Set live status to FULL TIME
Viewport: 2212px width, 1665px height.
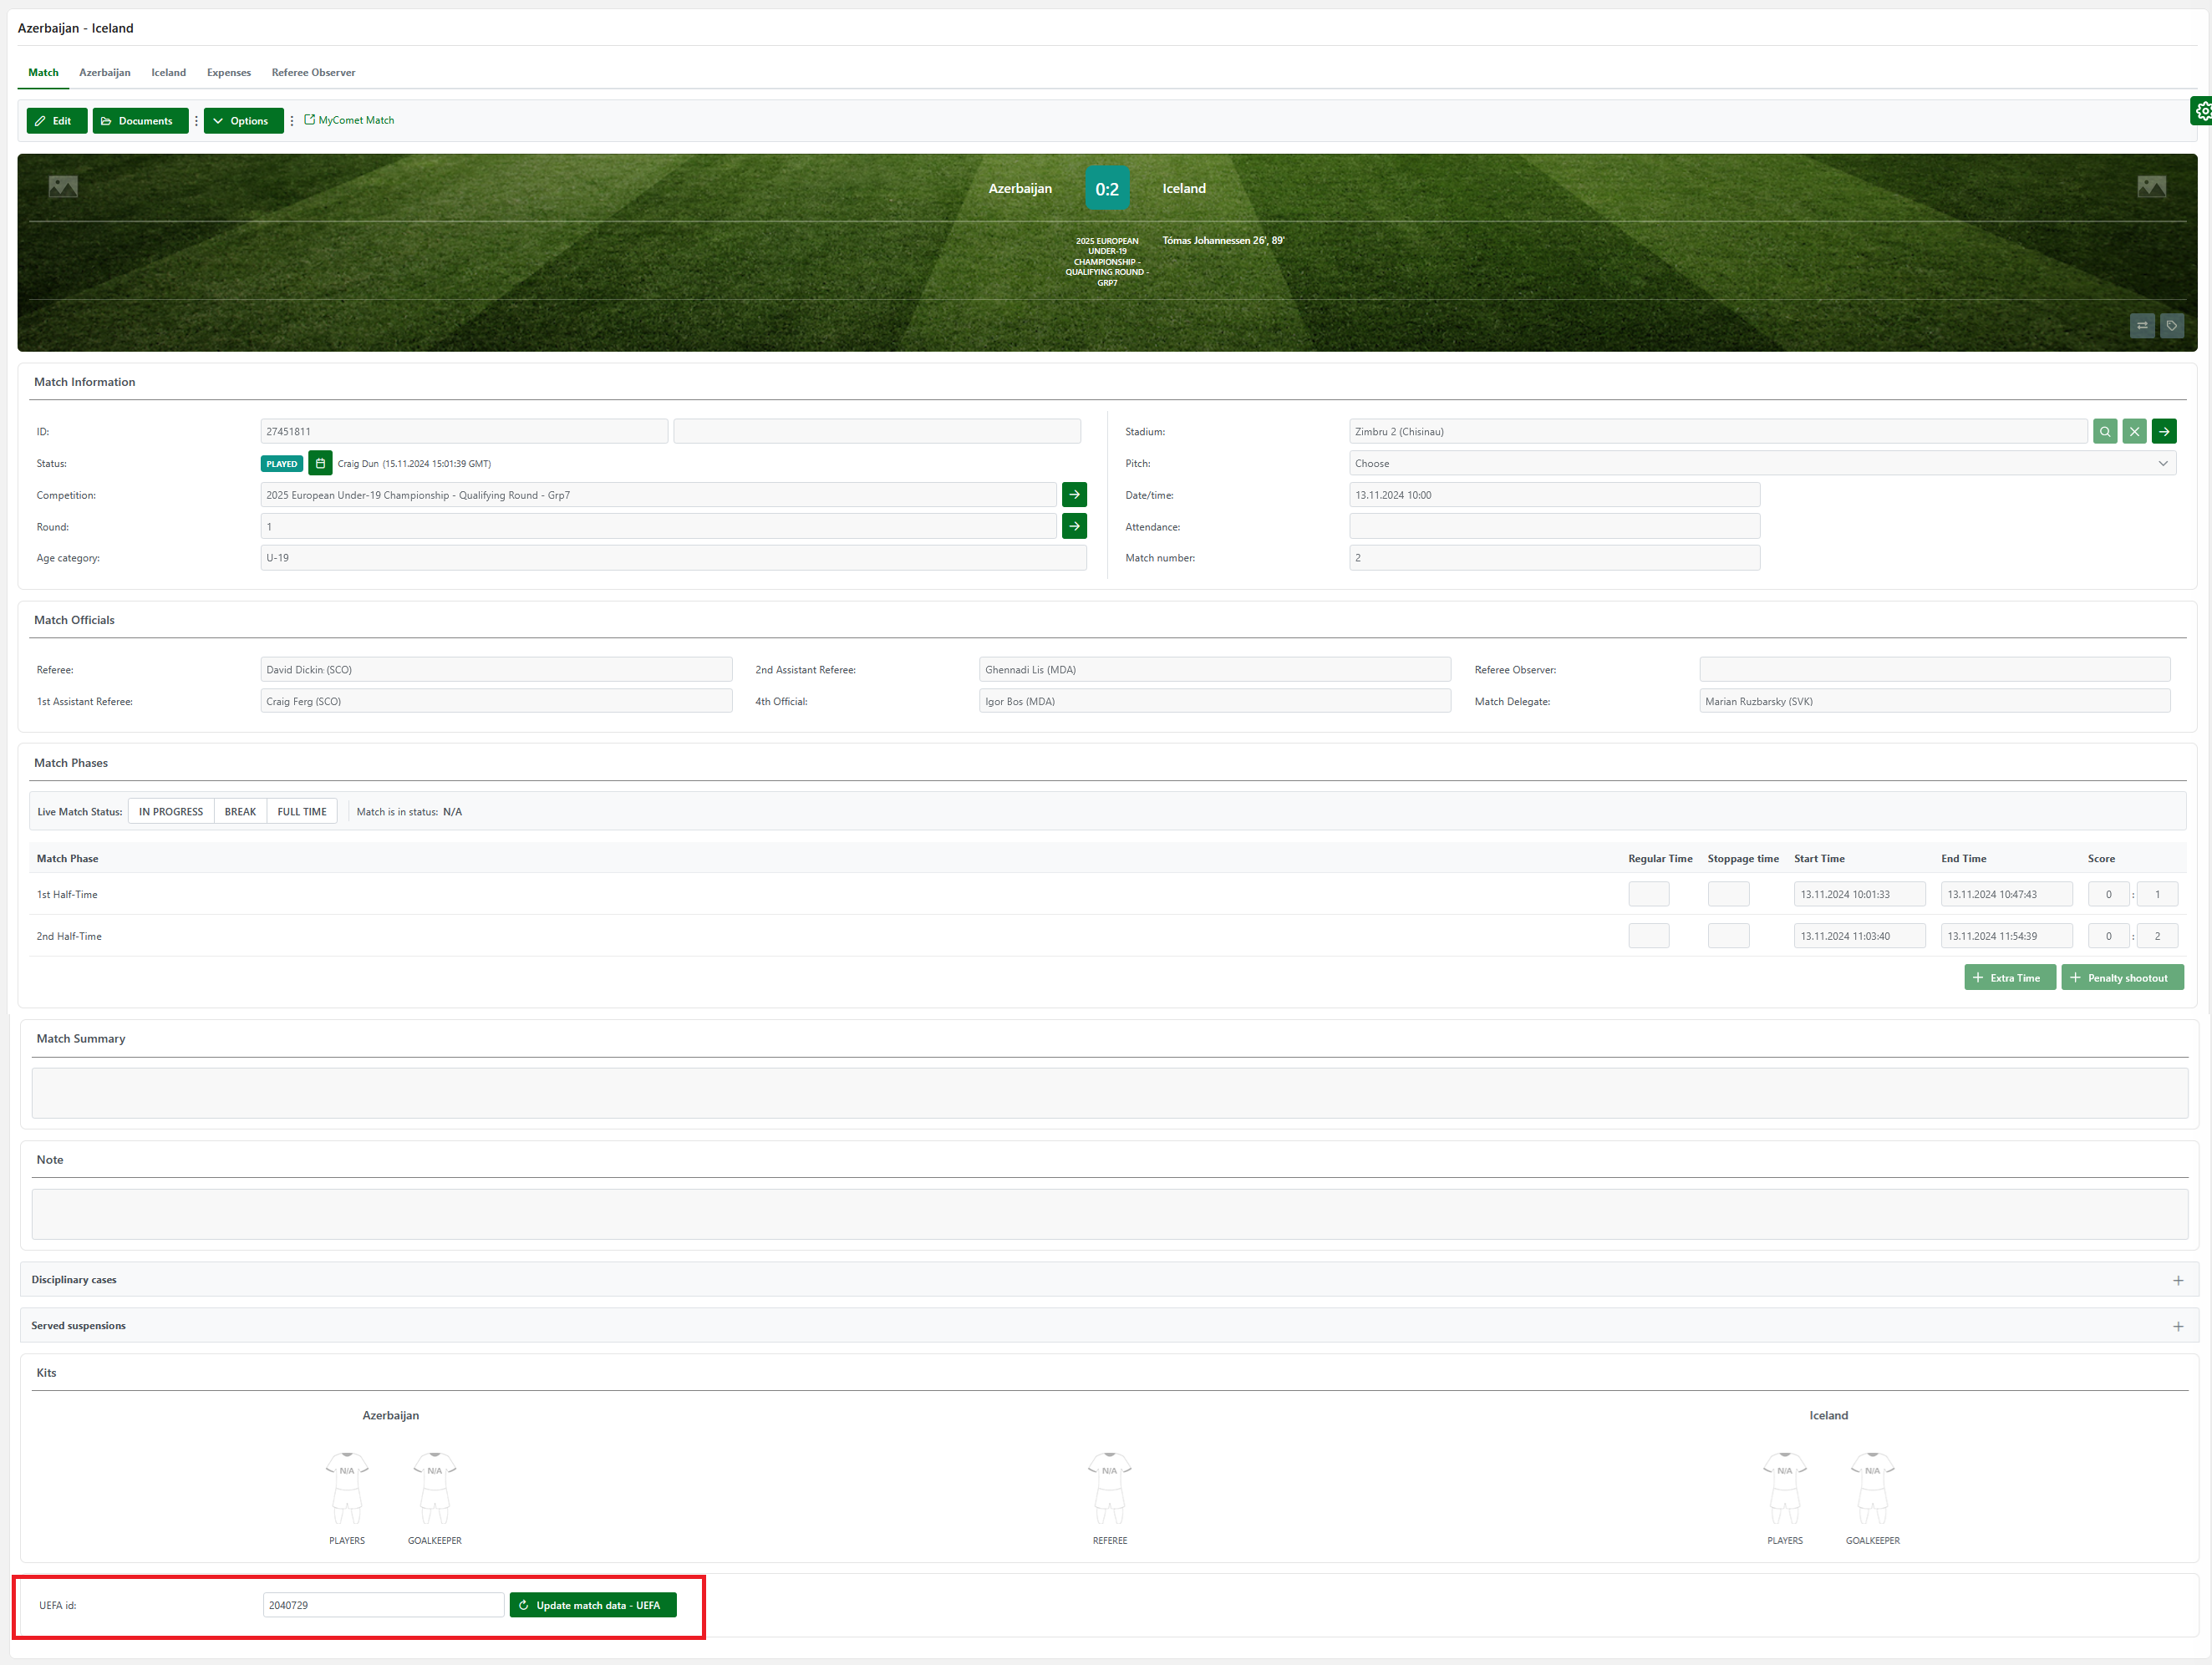click(x=302, y=811)
